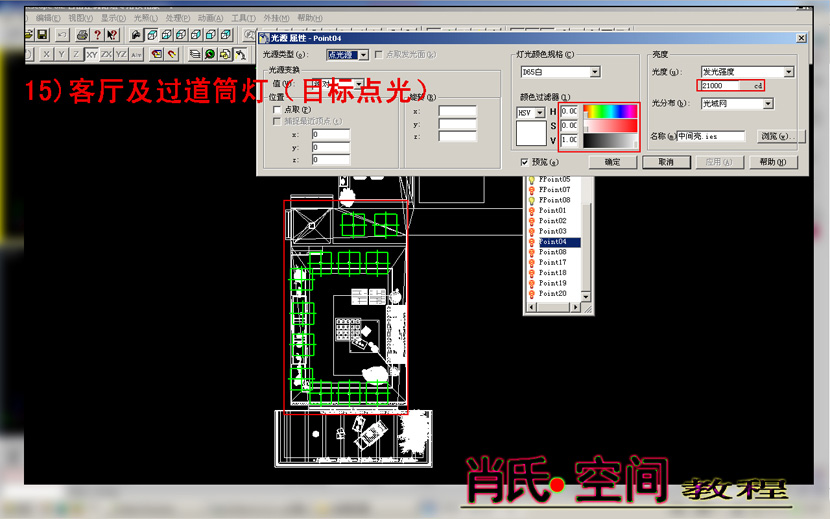Viewport: 830px width, 519px height.
Task: Click the Print icon in toolbar
Action: (x=83, y=35)
